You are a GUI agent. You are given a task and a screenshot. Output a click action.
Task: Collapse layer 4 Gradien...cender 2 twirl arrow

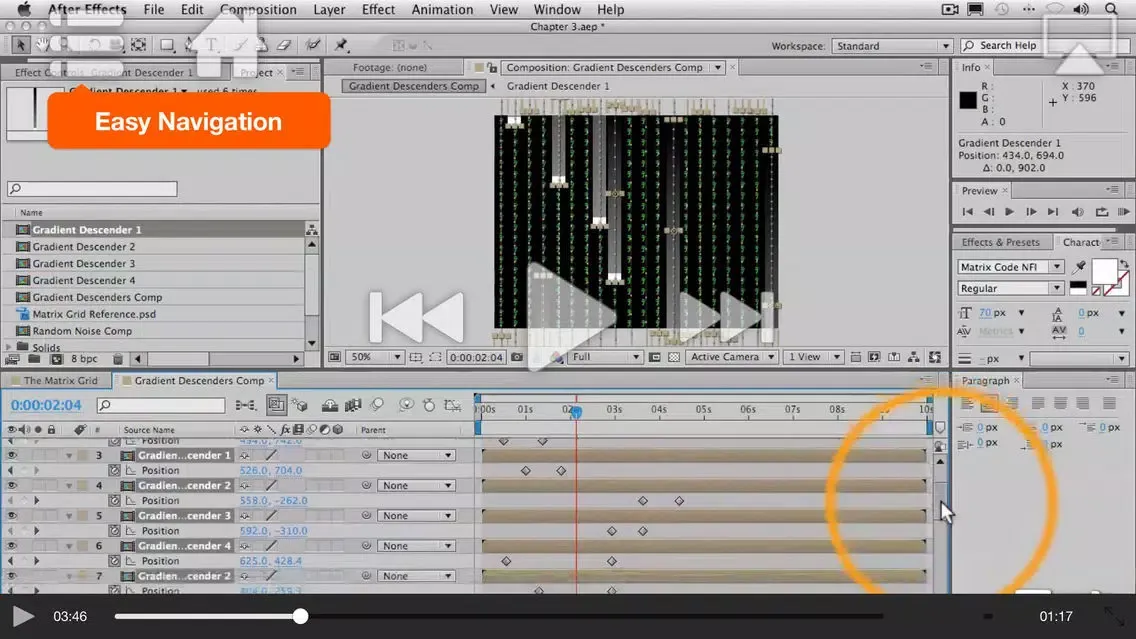pyautogui.click(x=69, y=486)
